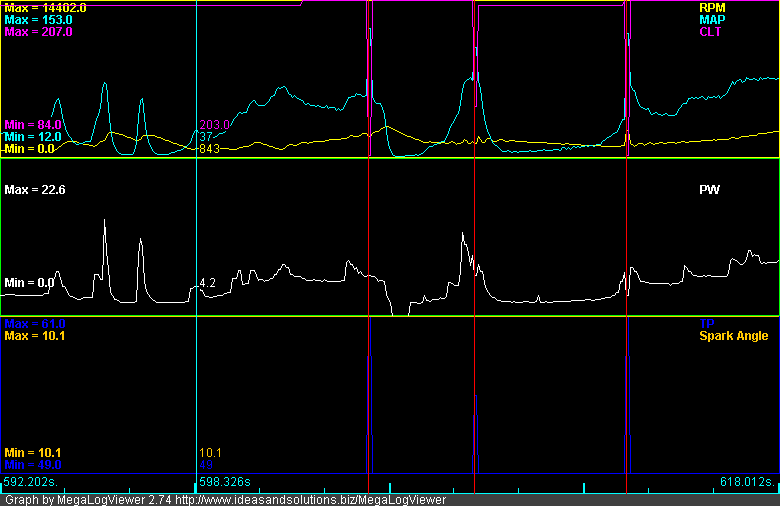The image size is (780, 506).
Task: Select the Min = 84.0 CLT readout
Action: pyautogui.click(x=33, y=124)
